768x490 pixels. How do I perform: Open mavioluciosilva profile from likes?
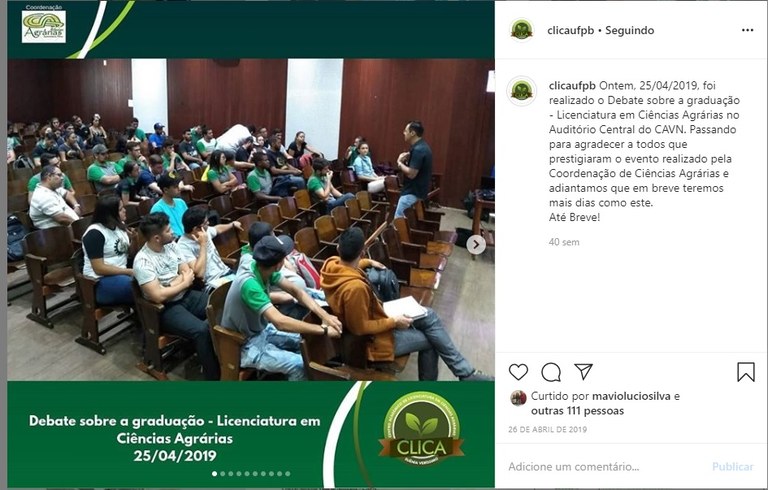[x=631, y=396]
